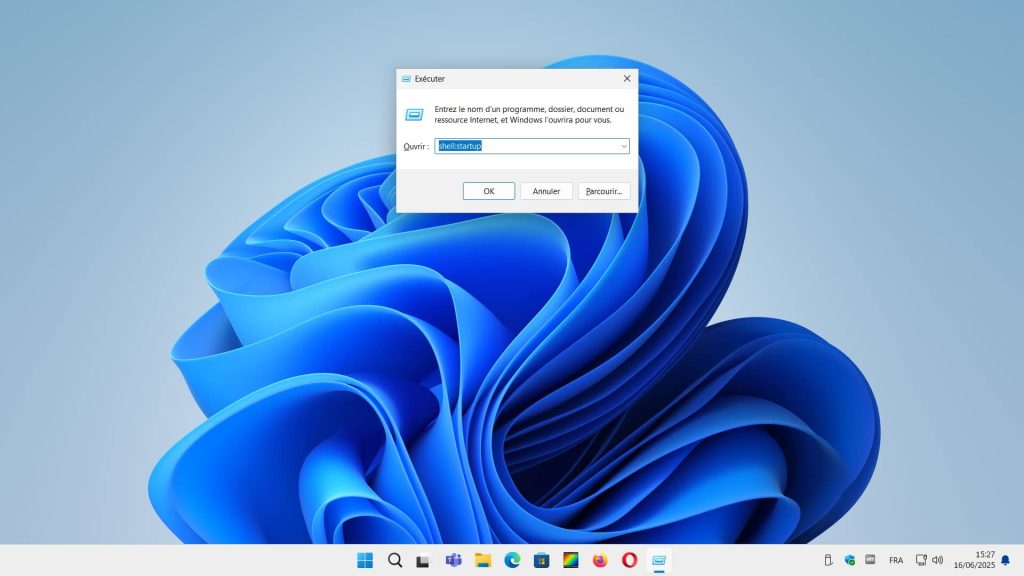Open the notification center bell
The image size is (1024, 576).
(1005, 561)
